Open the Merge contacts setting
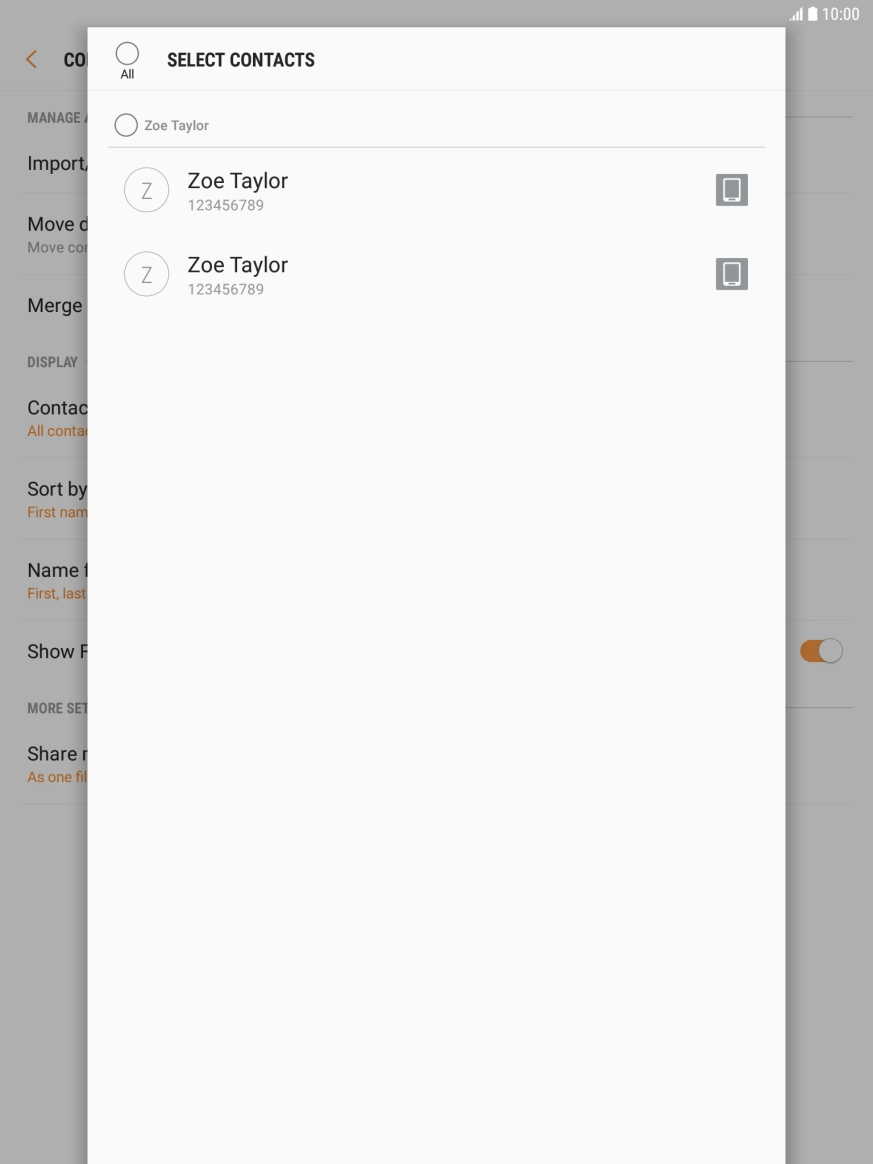Viewport: 873px width, 1164px height. (x=55, y=305)
